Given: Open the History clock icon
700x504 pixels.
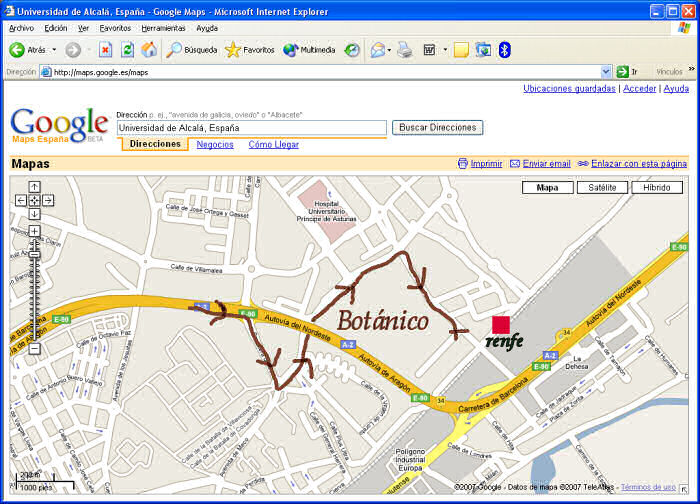Looking at the screenshot, I should (352, 50).
